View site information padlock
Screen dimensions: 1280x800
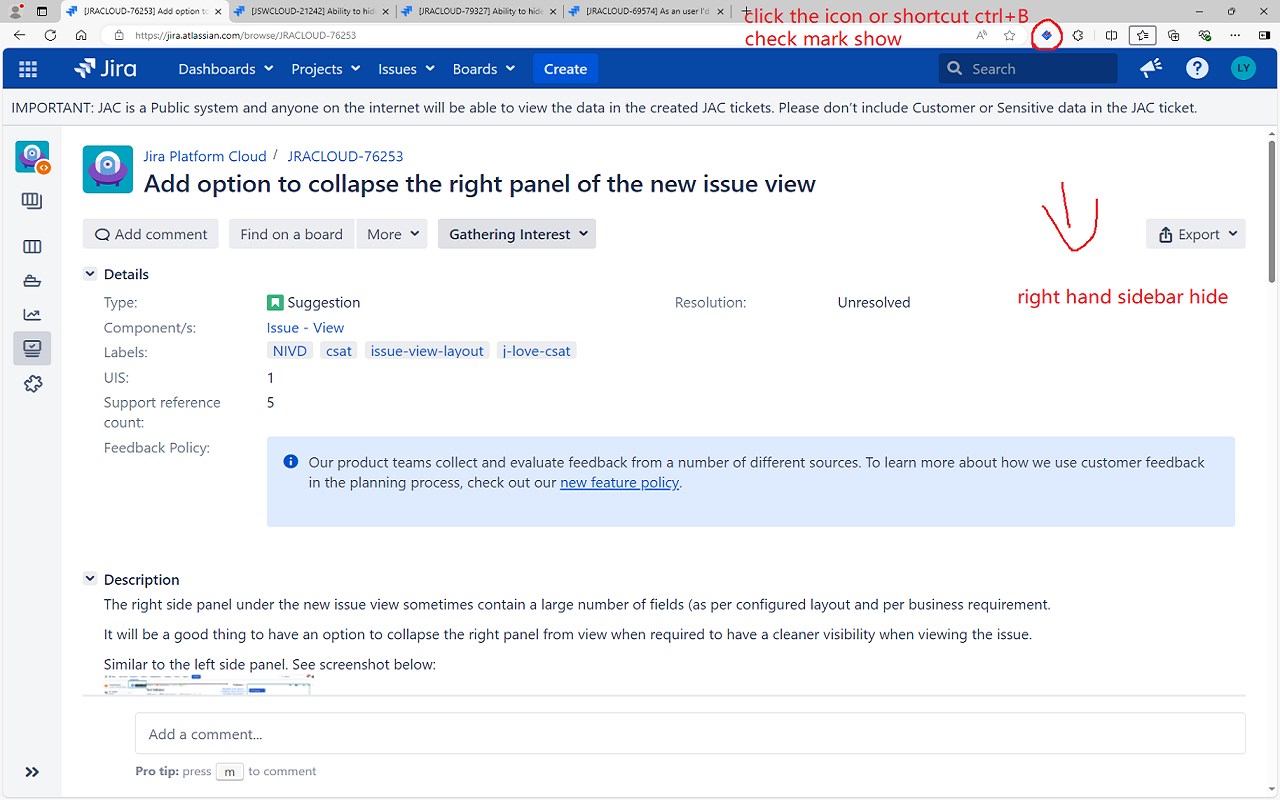(119, 35)
